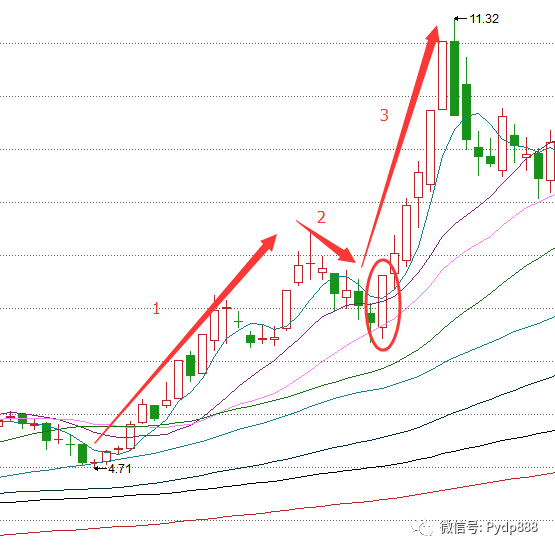Click the long red arrow labeled 3

[x=400, y=145]
